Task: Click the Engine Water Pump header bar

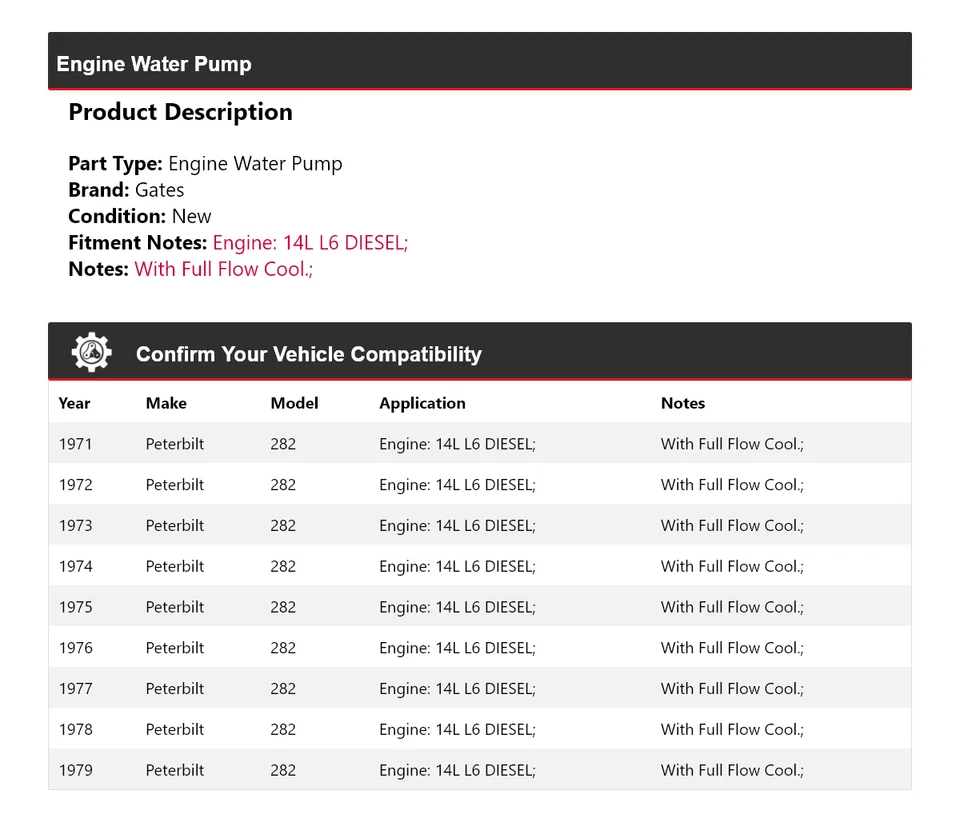Action: (479, 64)
